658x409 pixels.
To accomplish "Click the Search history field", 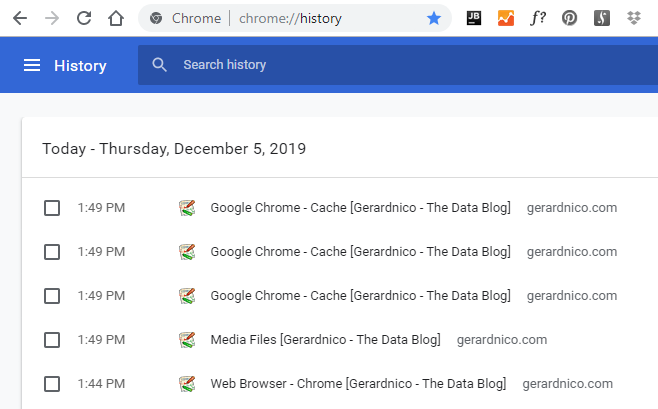I will click(400, 65).
